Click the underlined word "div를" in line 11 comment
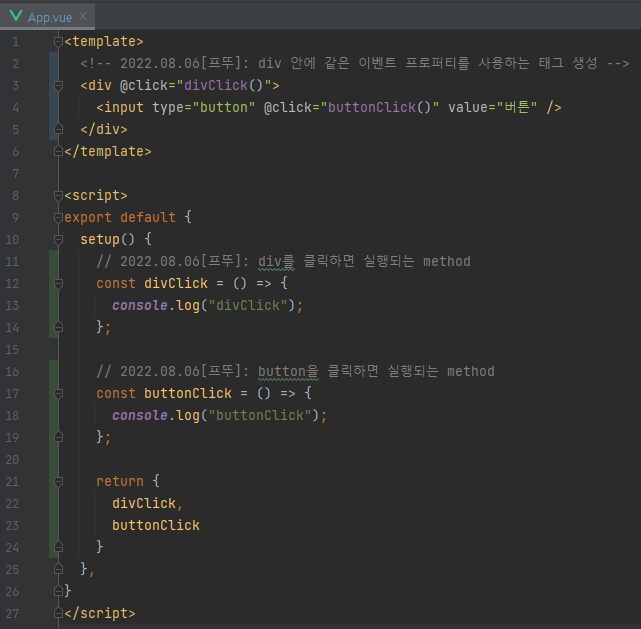641x629 pixels. [276, 262]
